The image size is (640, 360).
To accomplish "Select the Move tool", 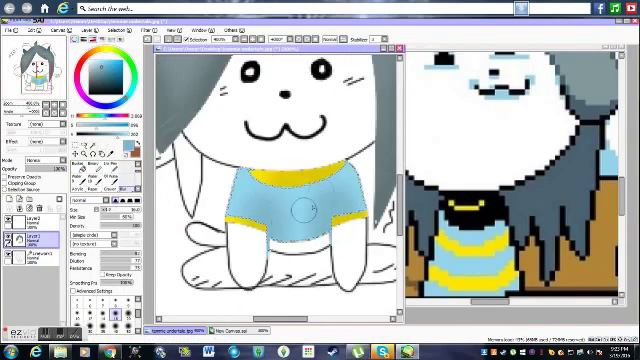I will [x=75, y=154].
